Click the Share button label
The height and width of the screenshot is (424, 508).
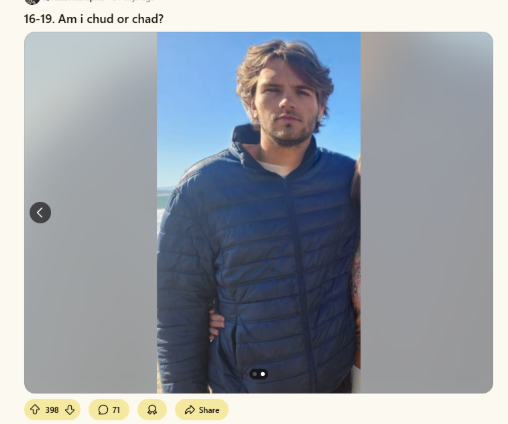click(209, 410)
